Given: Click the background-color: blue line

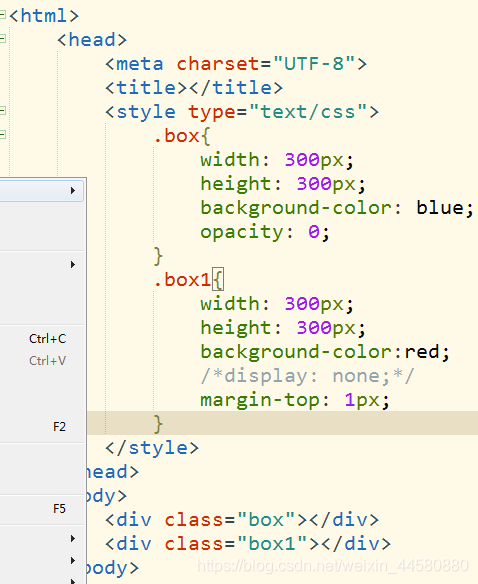Looking at the screenshot, I should [x=337, y=208].
